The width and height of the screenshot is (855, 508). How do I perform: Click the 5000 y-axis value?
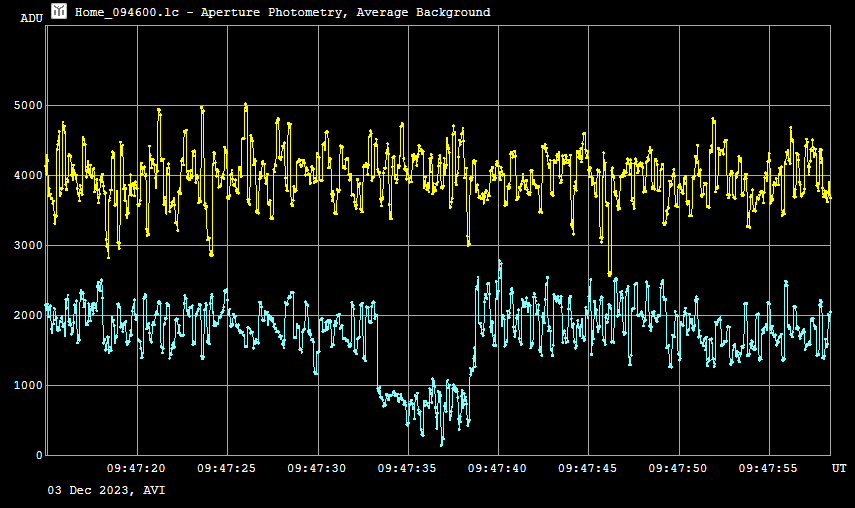[x=28, y=105]
